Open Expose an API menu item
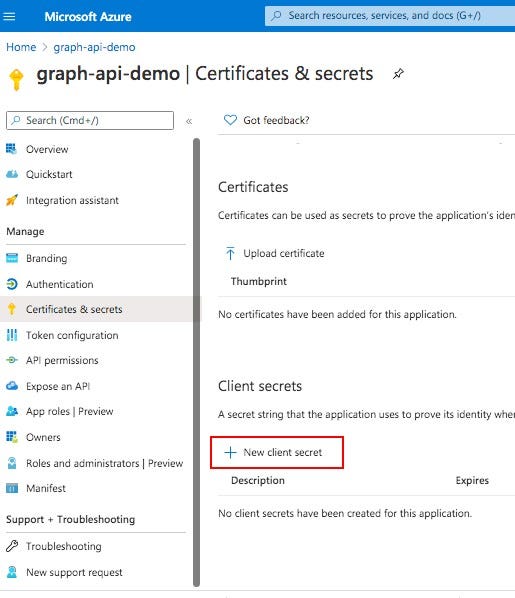 (58, 386)
